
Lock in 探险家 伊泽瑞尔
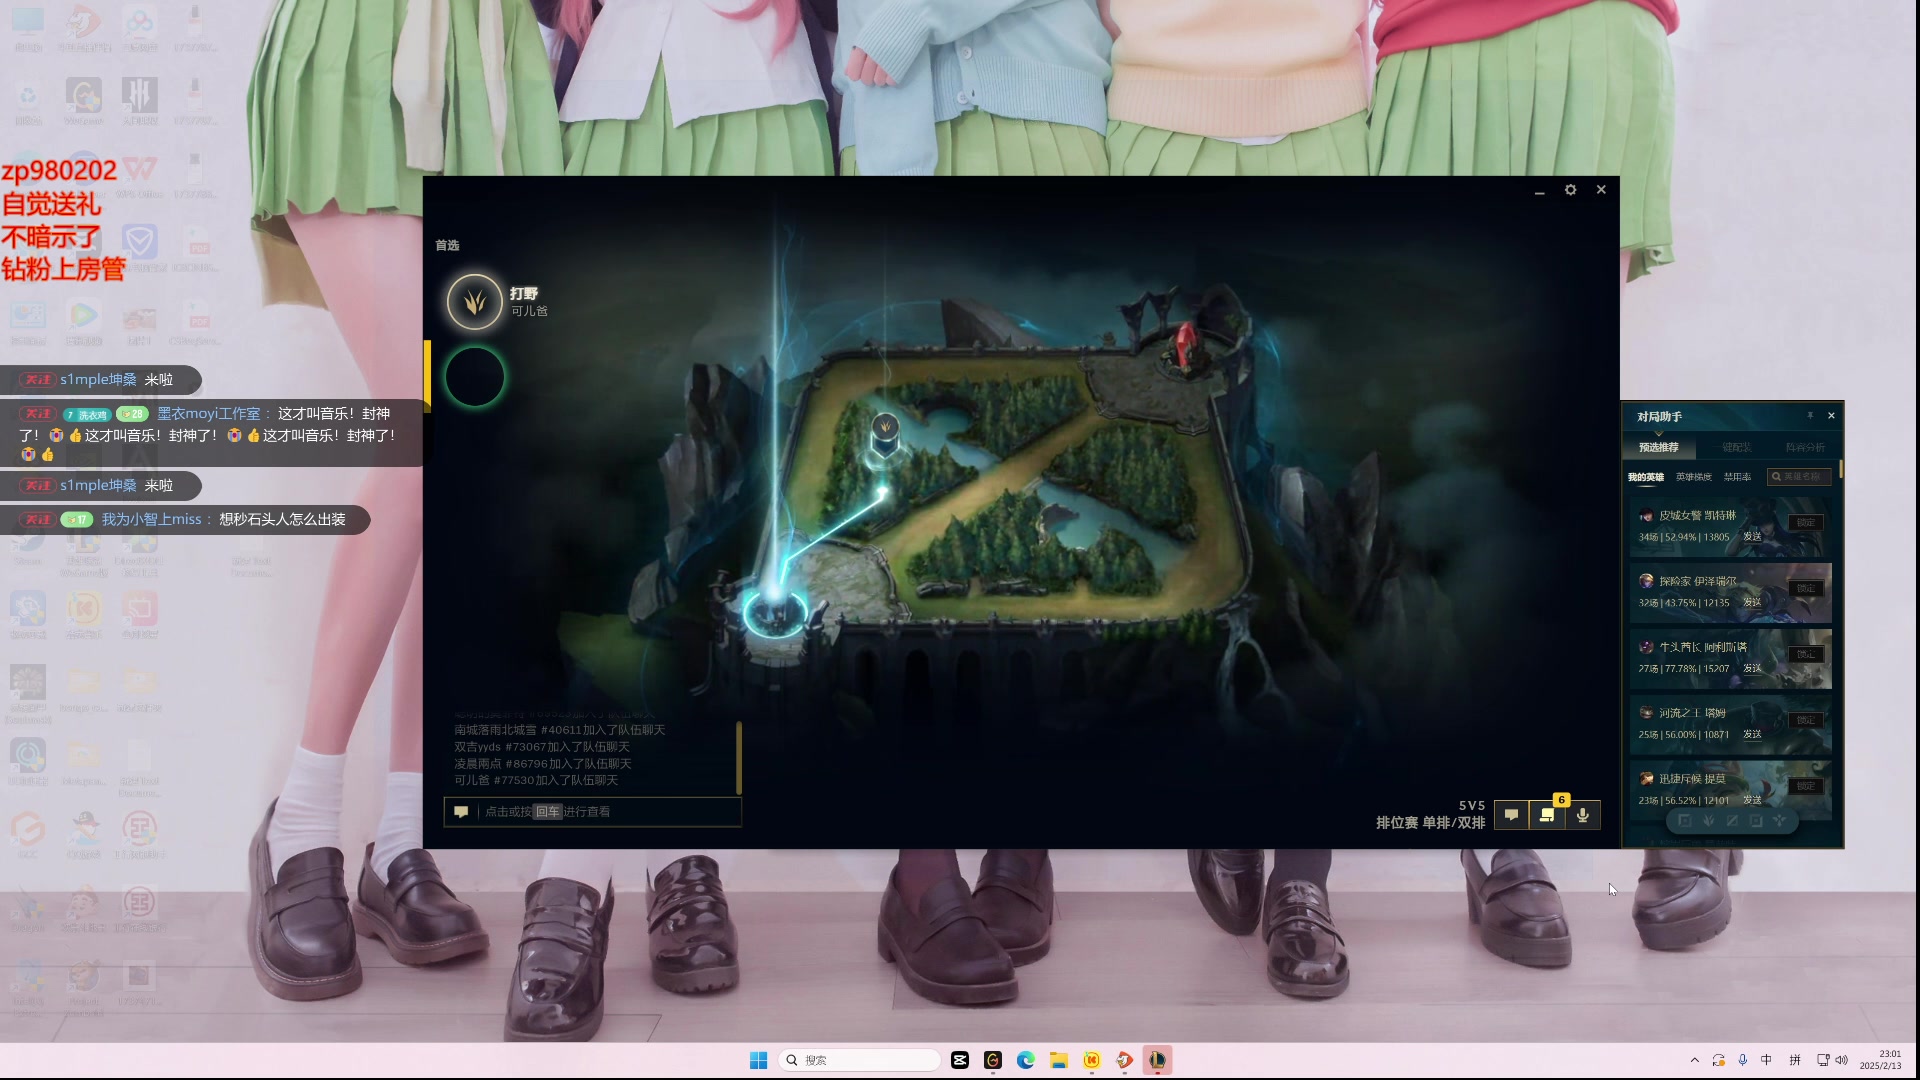click(x=1806, y=588)
